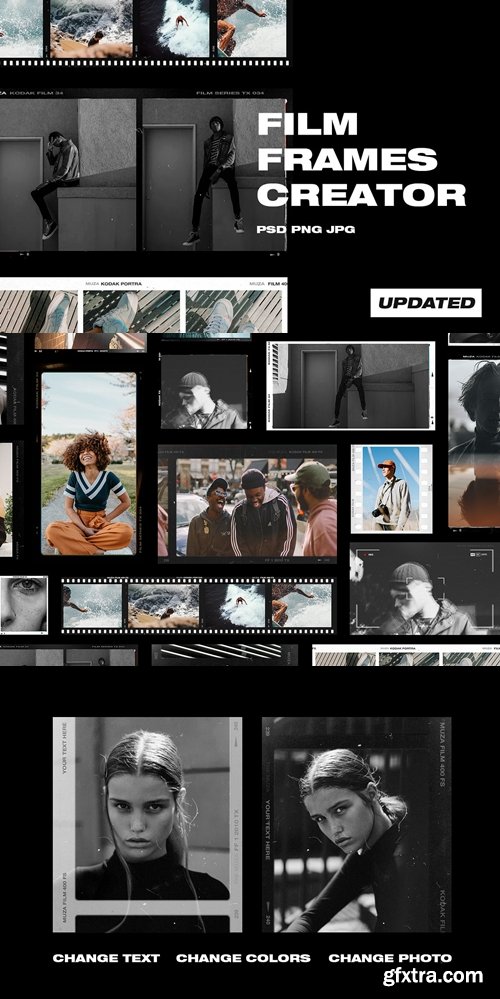Select the close-up eye black-and-white photo
Screen dimensions: 500x999
[x=24, y=605]
